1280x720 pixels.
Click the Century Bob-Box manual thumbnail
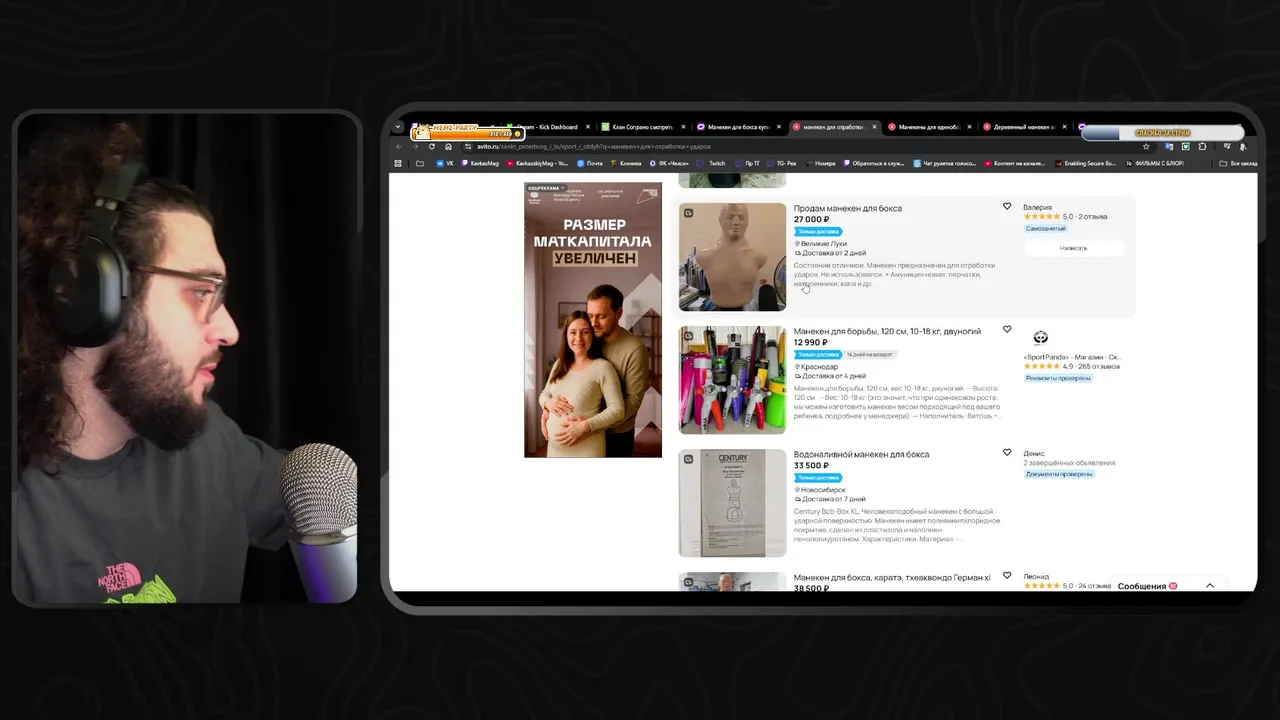(x=732, y=503)
